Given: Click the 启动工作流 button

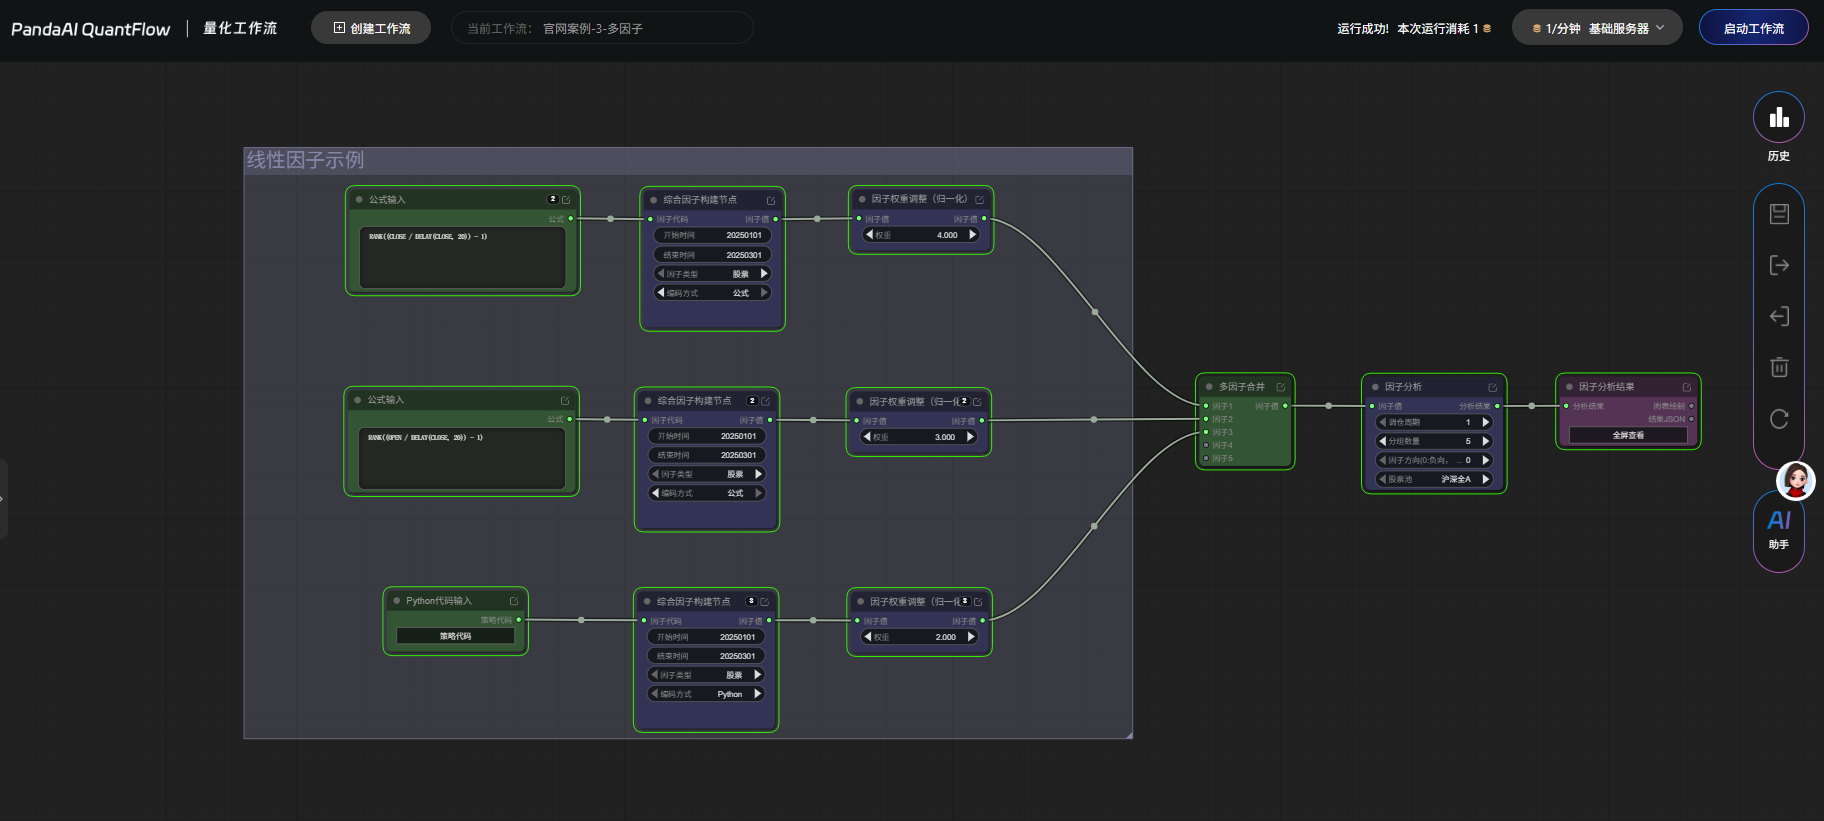Looking at the screenshot, I should tap(1753, 28).
